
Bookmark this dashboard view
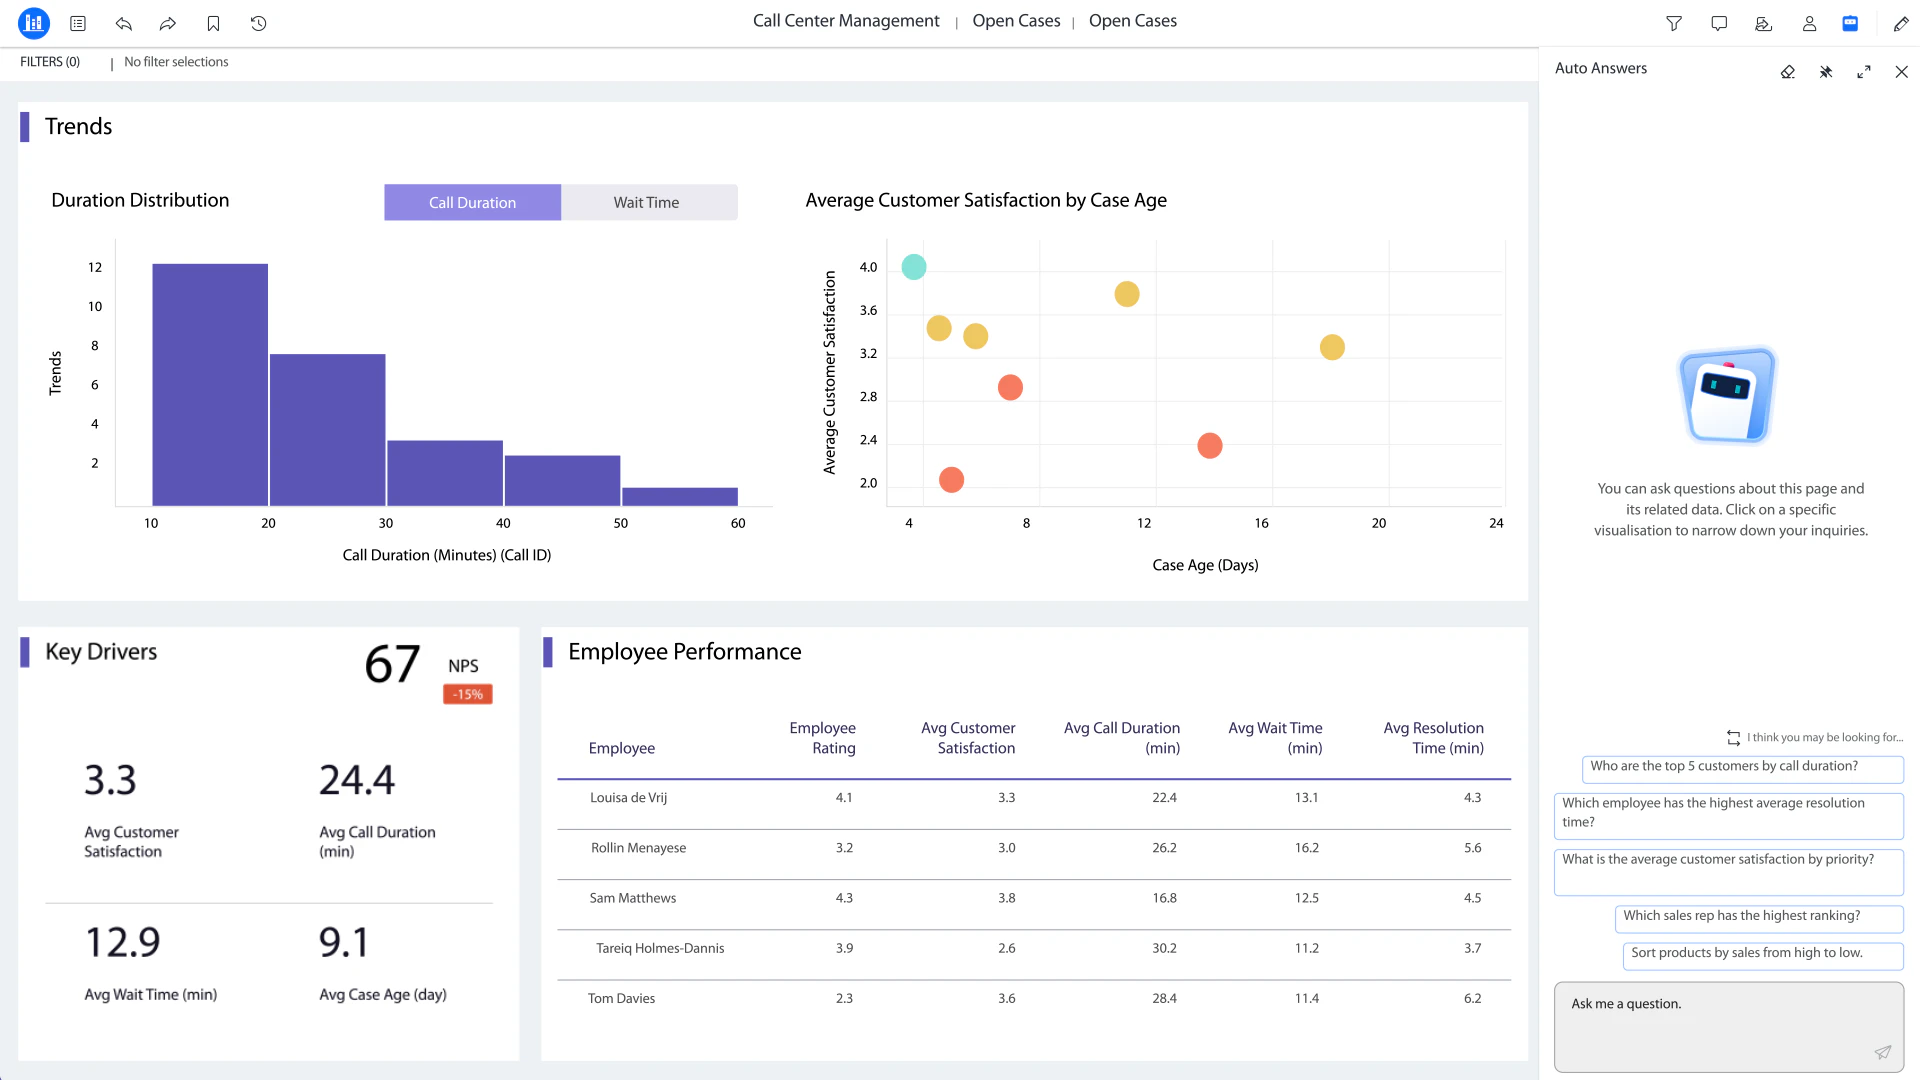pyautogui.click(x=213, y=23)
